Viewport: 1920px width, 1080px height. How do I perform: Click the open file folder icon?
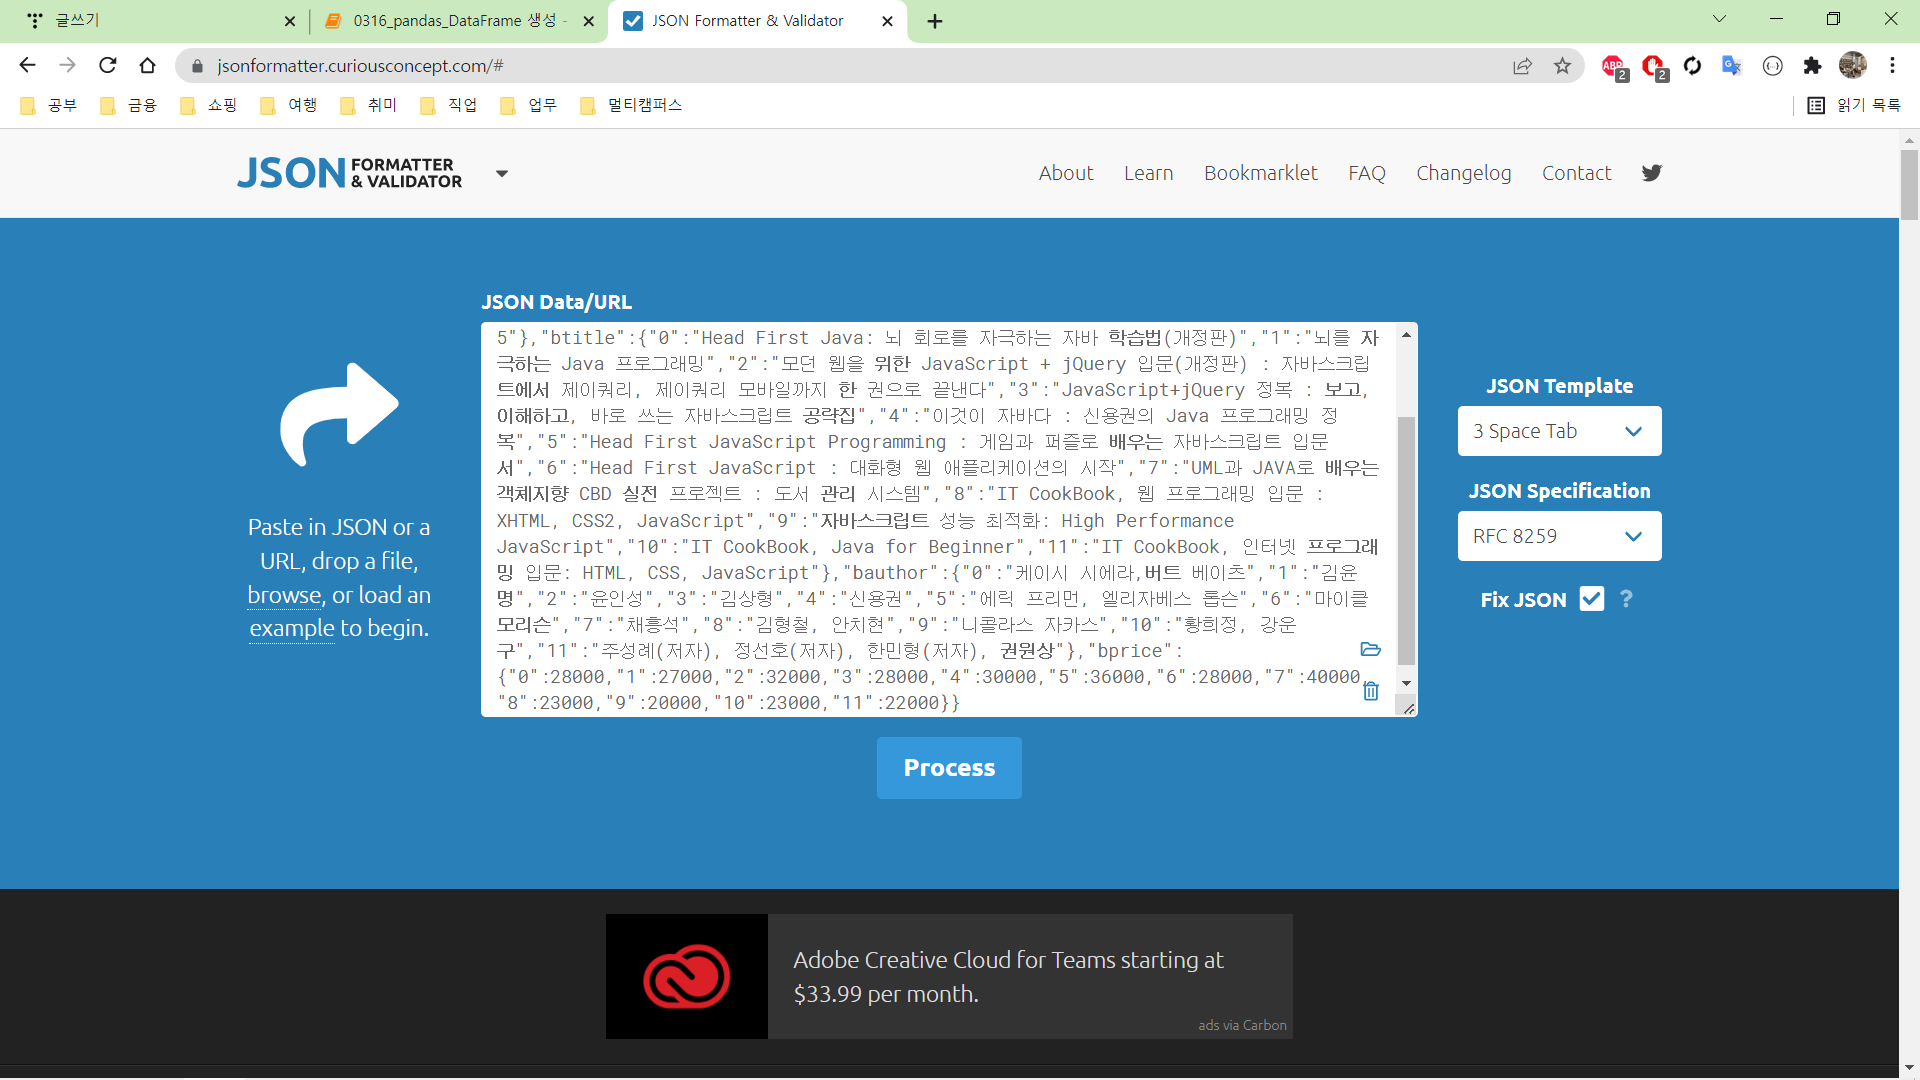(1370, 650)
